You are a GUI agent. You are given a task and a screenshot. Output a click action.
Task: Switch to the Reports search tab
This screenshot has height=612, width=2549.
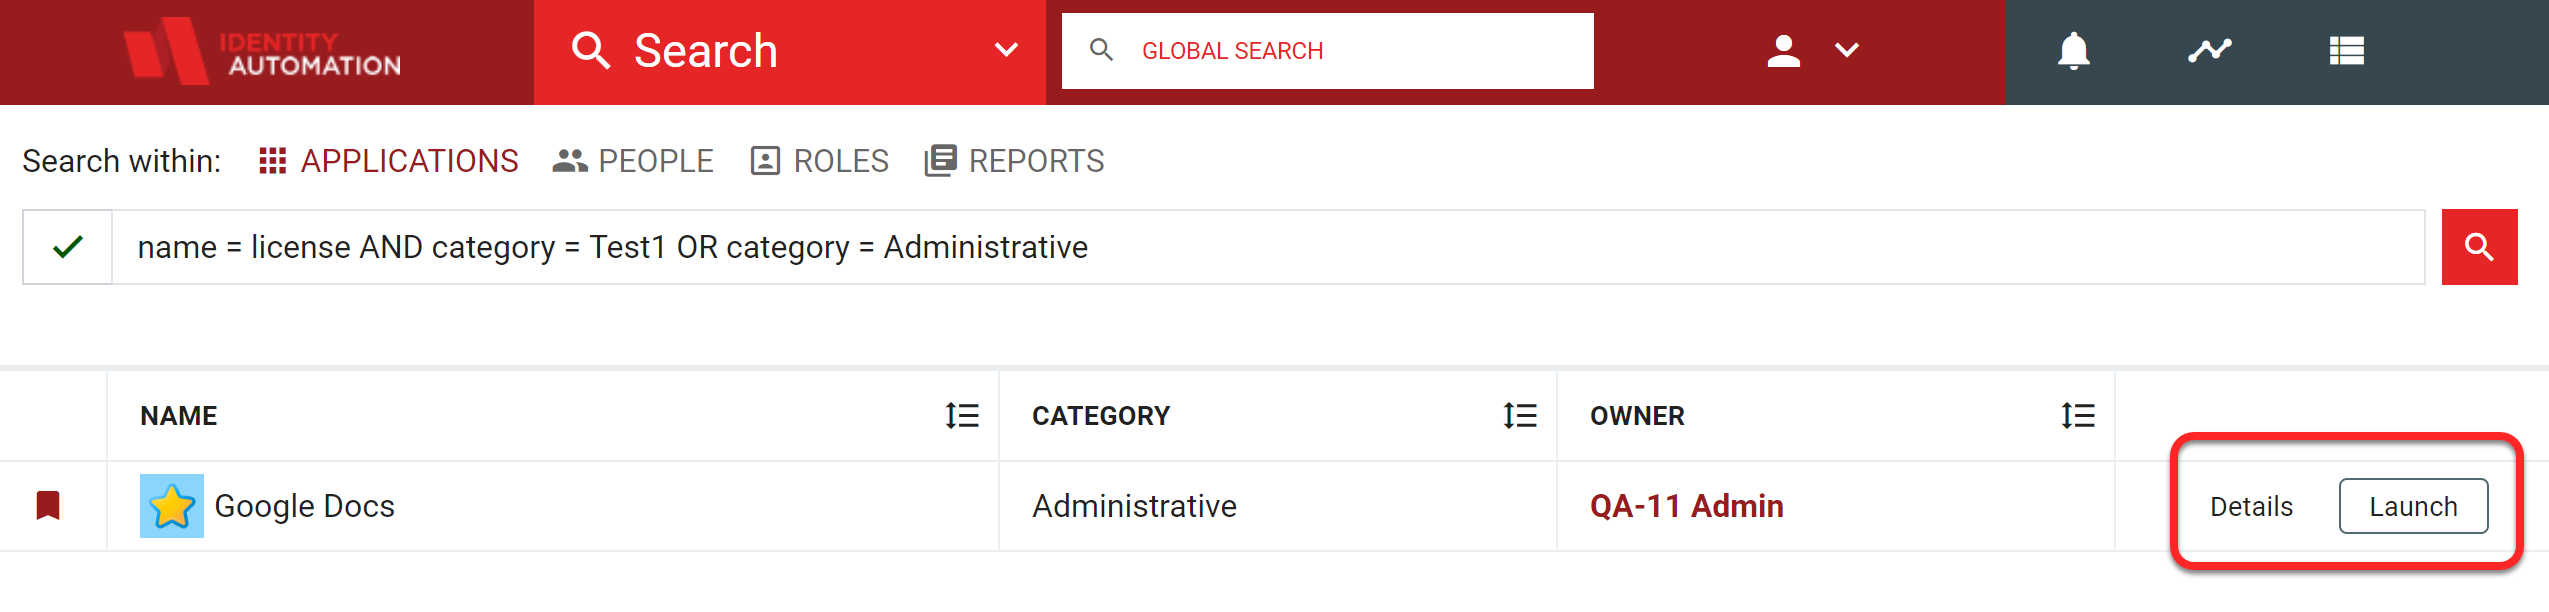click(1014, 161)
